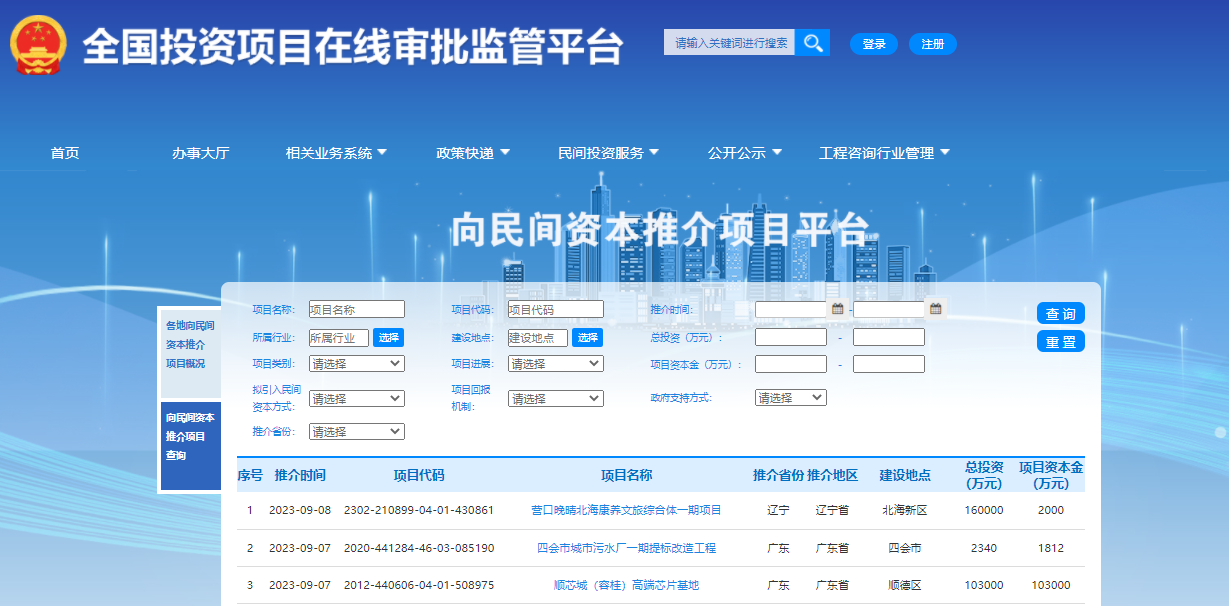Click the 查询 button

click(1060, 314)
